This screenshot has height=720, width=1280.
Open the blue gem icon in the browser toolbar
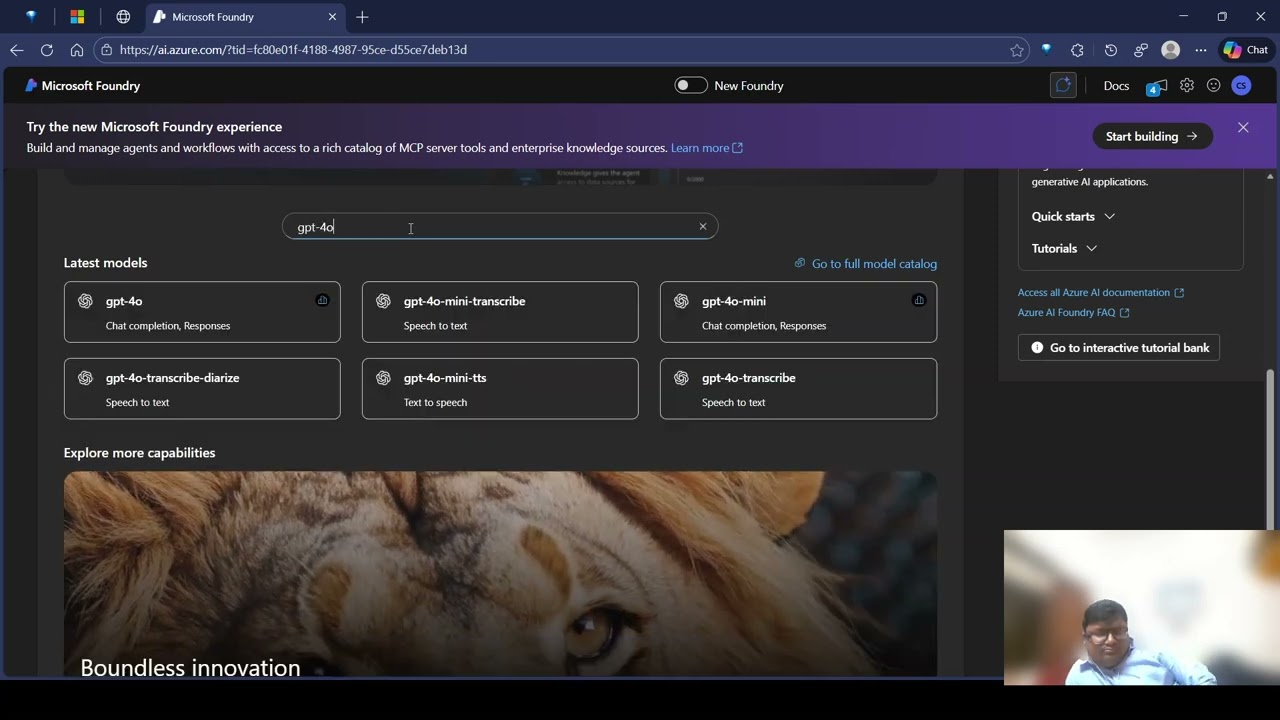1046,49
